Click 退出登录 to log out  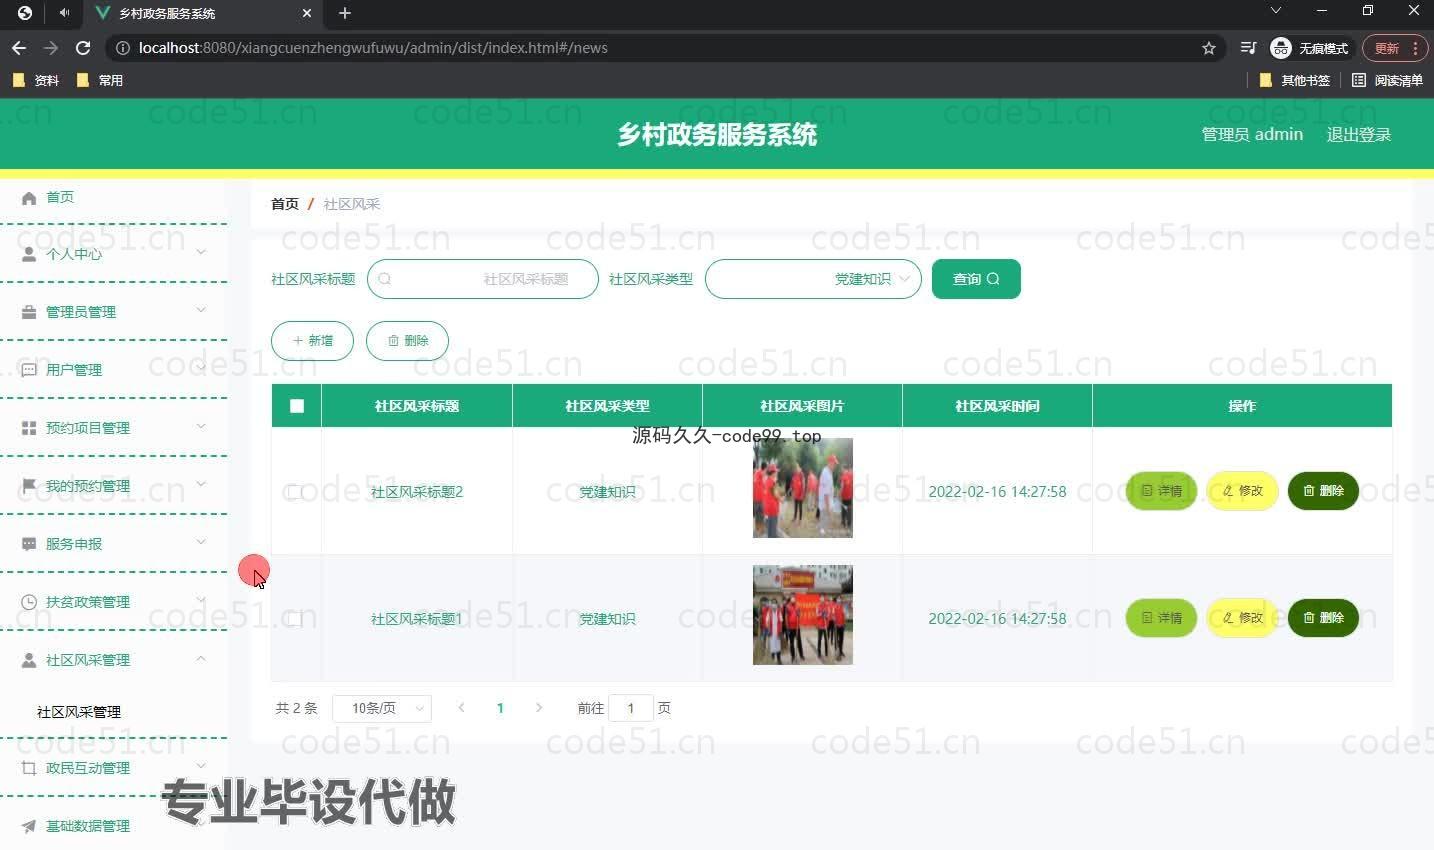click(1358, 134)
